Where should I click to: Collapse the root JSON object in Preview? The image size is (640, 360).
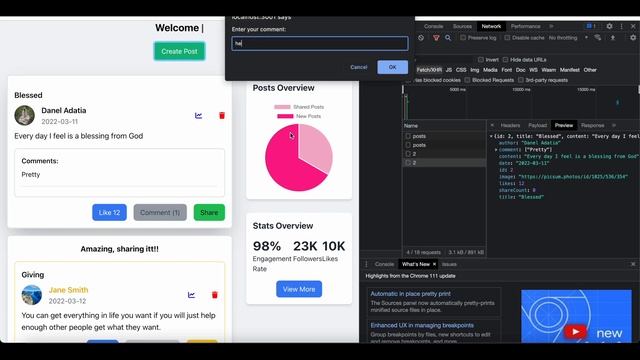491,136
